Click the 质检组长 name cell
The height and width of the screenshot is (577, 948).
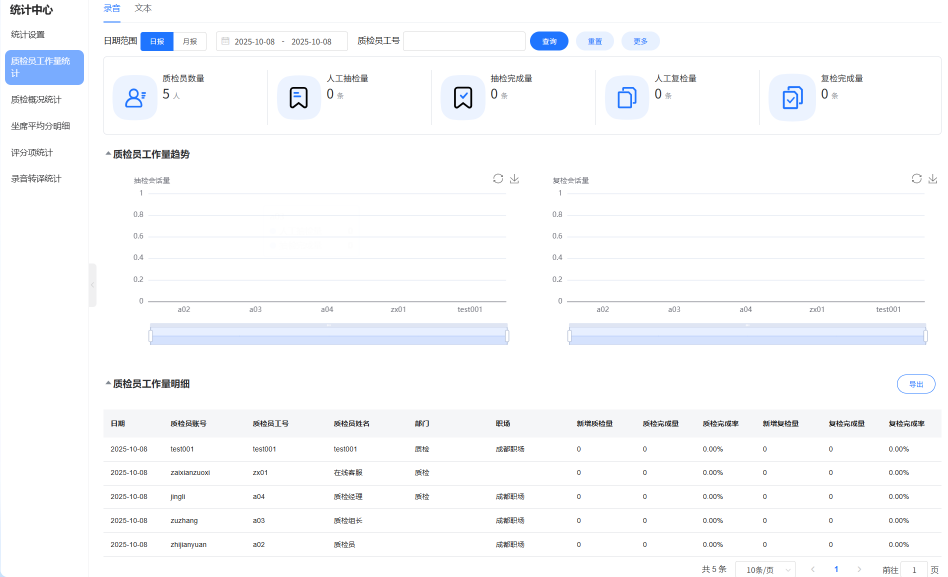click(x=348, y=520)
